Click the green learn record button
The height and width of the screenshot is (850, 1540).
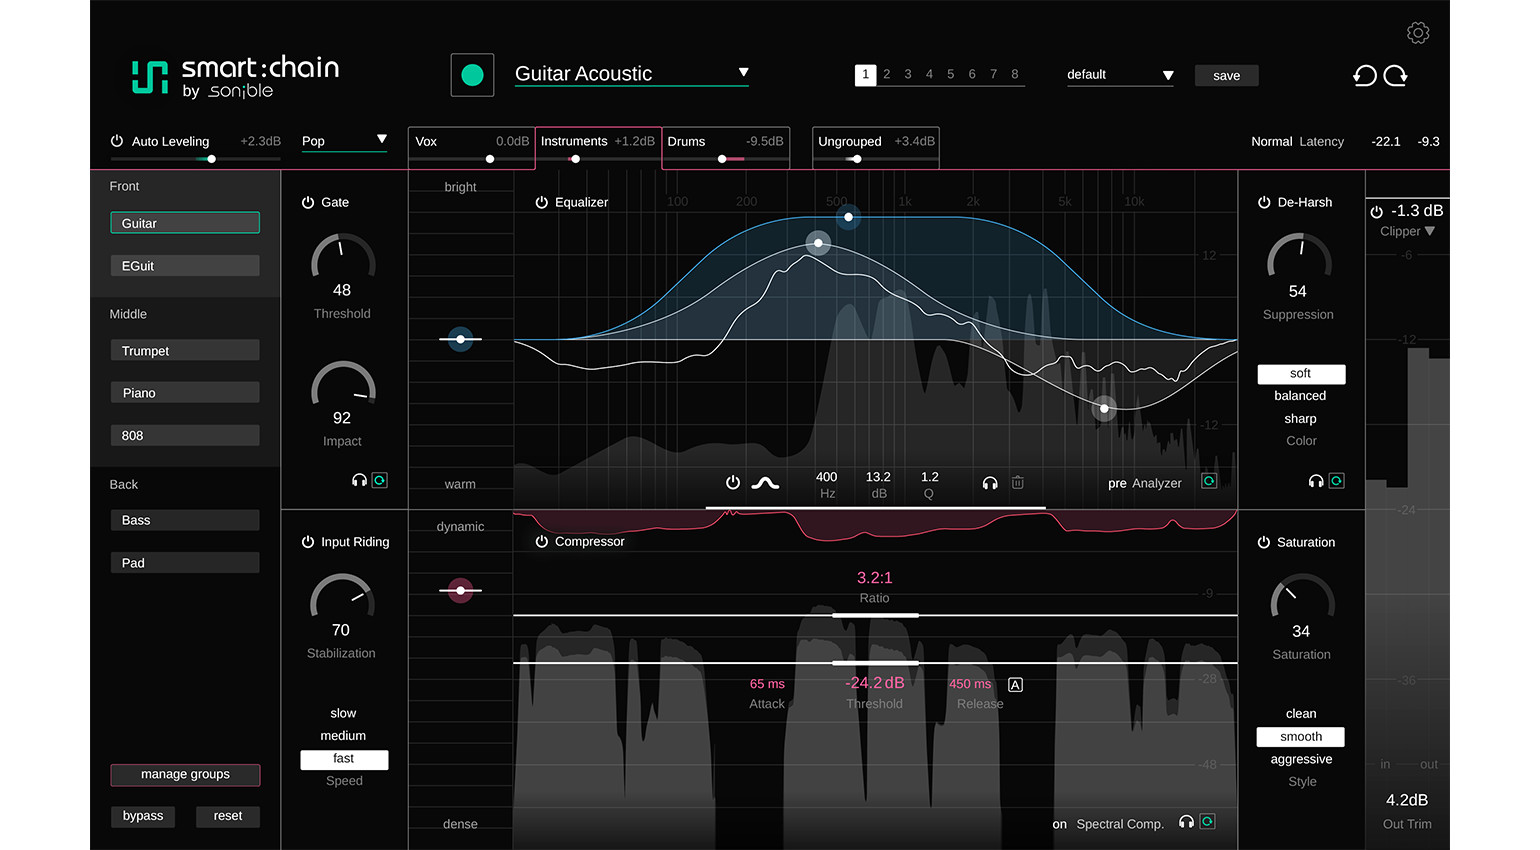tap(472, 75)
